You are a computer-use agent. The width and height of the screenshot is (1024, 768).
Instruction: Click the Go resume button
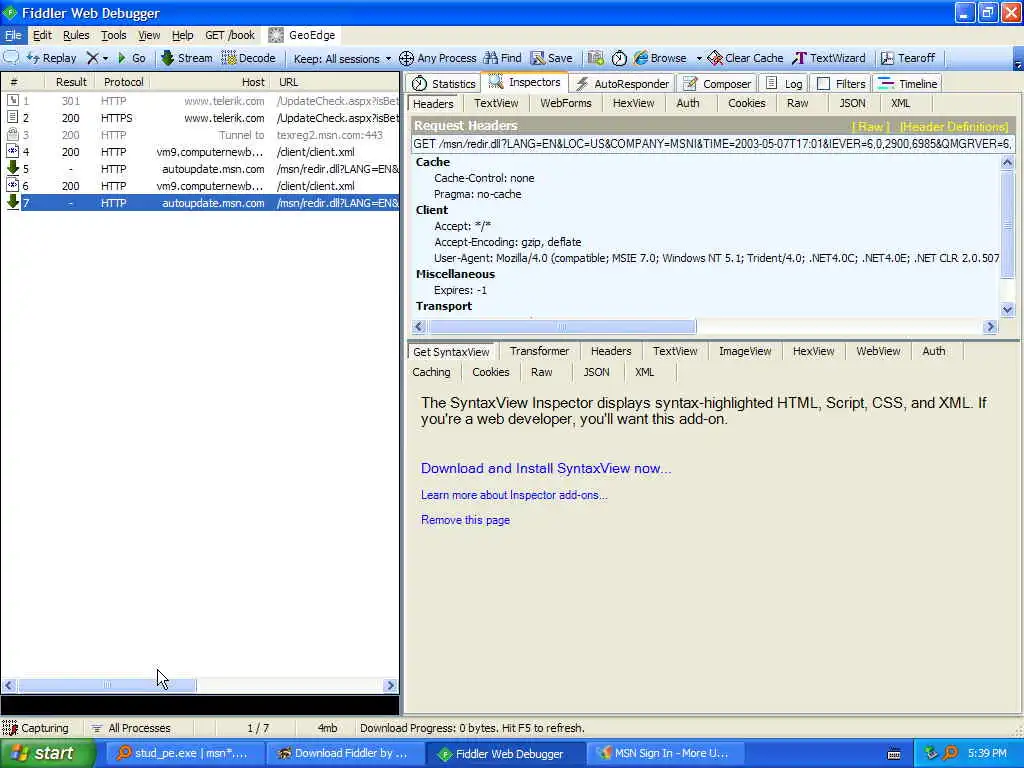tap(131, 58)
